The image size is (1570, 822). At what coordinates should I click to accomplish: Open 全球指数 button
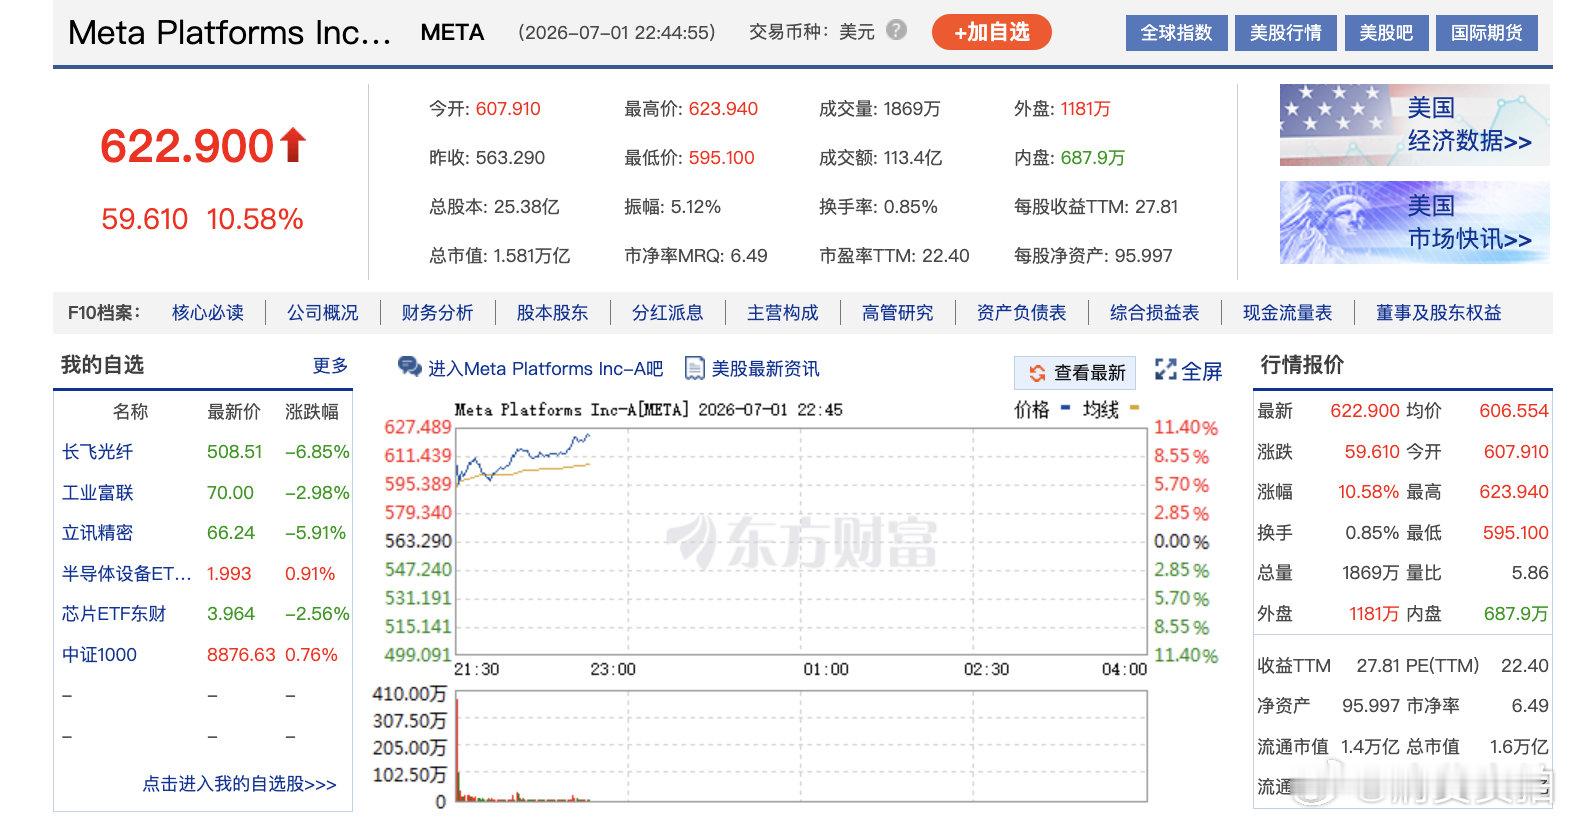click(1176, 33)
